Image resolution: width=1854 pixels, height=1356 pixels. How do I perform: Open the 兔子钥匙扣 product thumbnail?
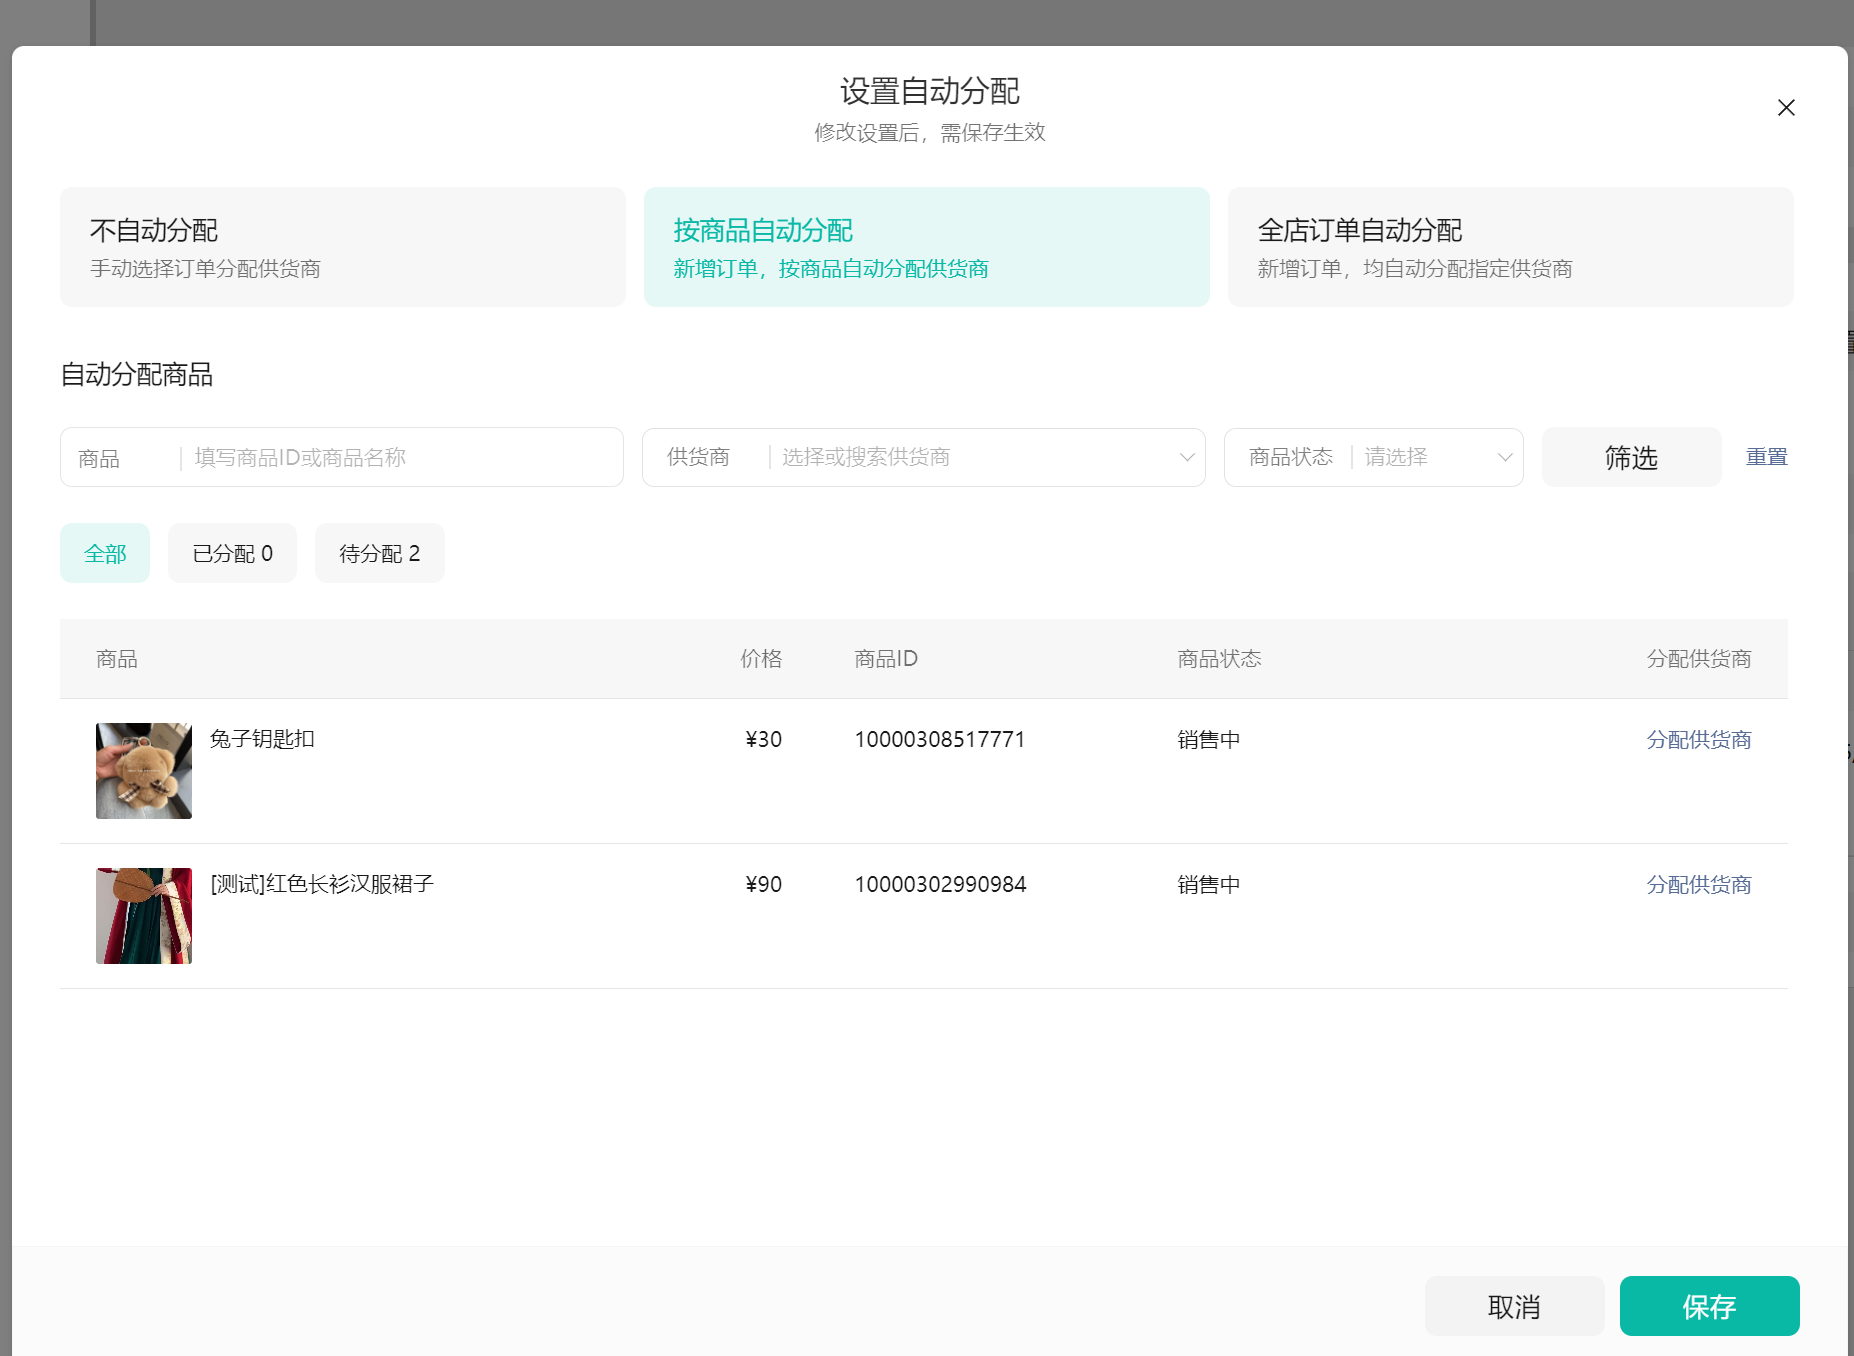click(x=144, y=771)
